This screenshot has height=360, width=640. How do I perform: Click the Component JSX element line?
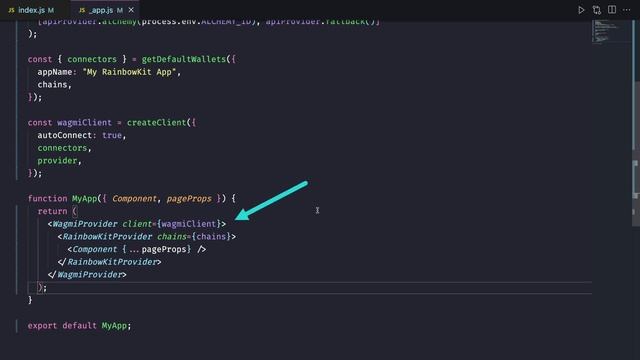coord(137,249)
